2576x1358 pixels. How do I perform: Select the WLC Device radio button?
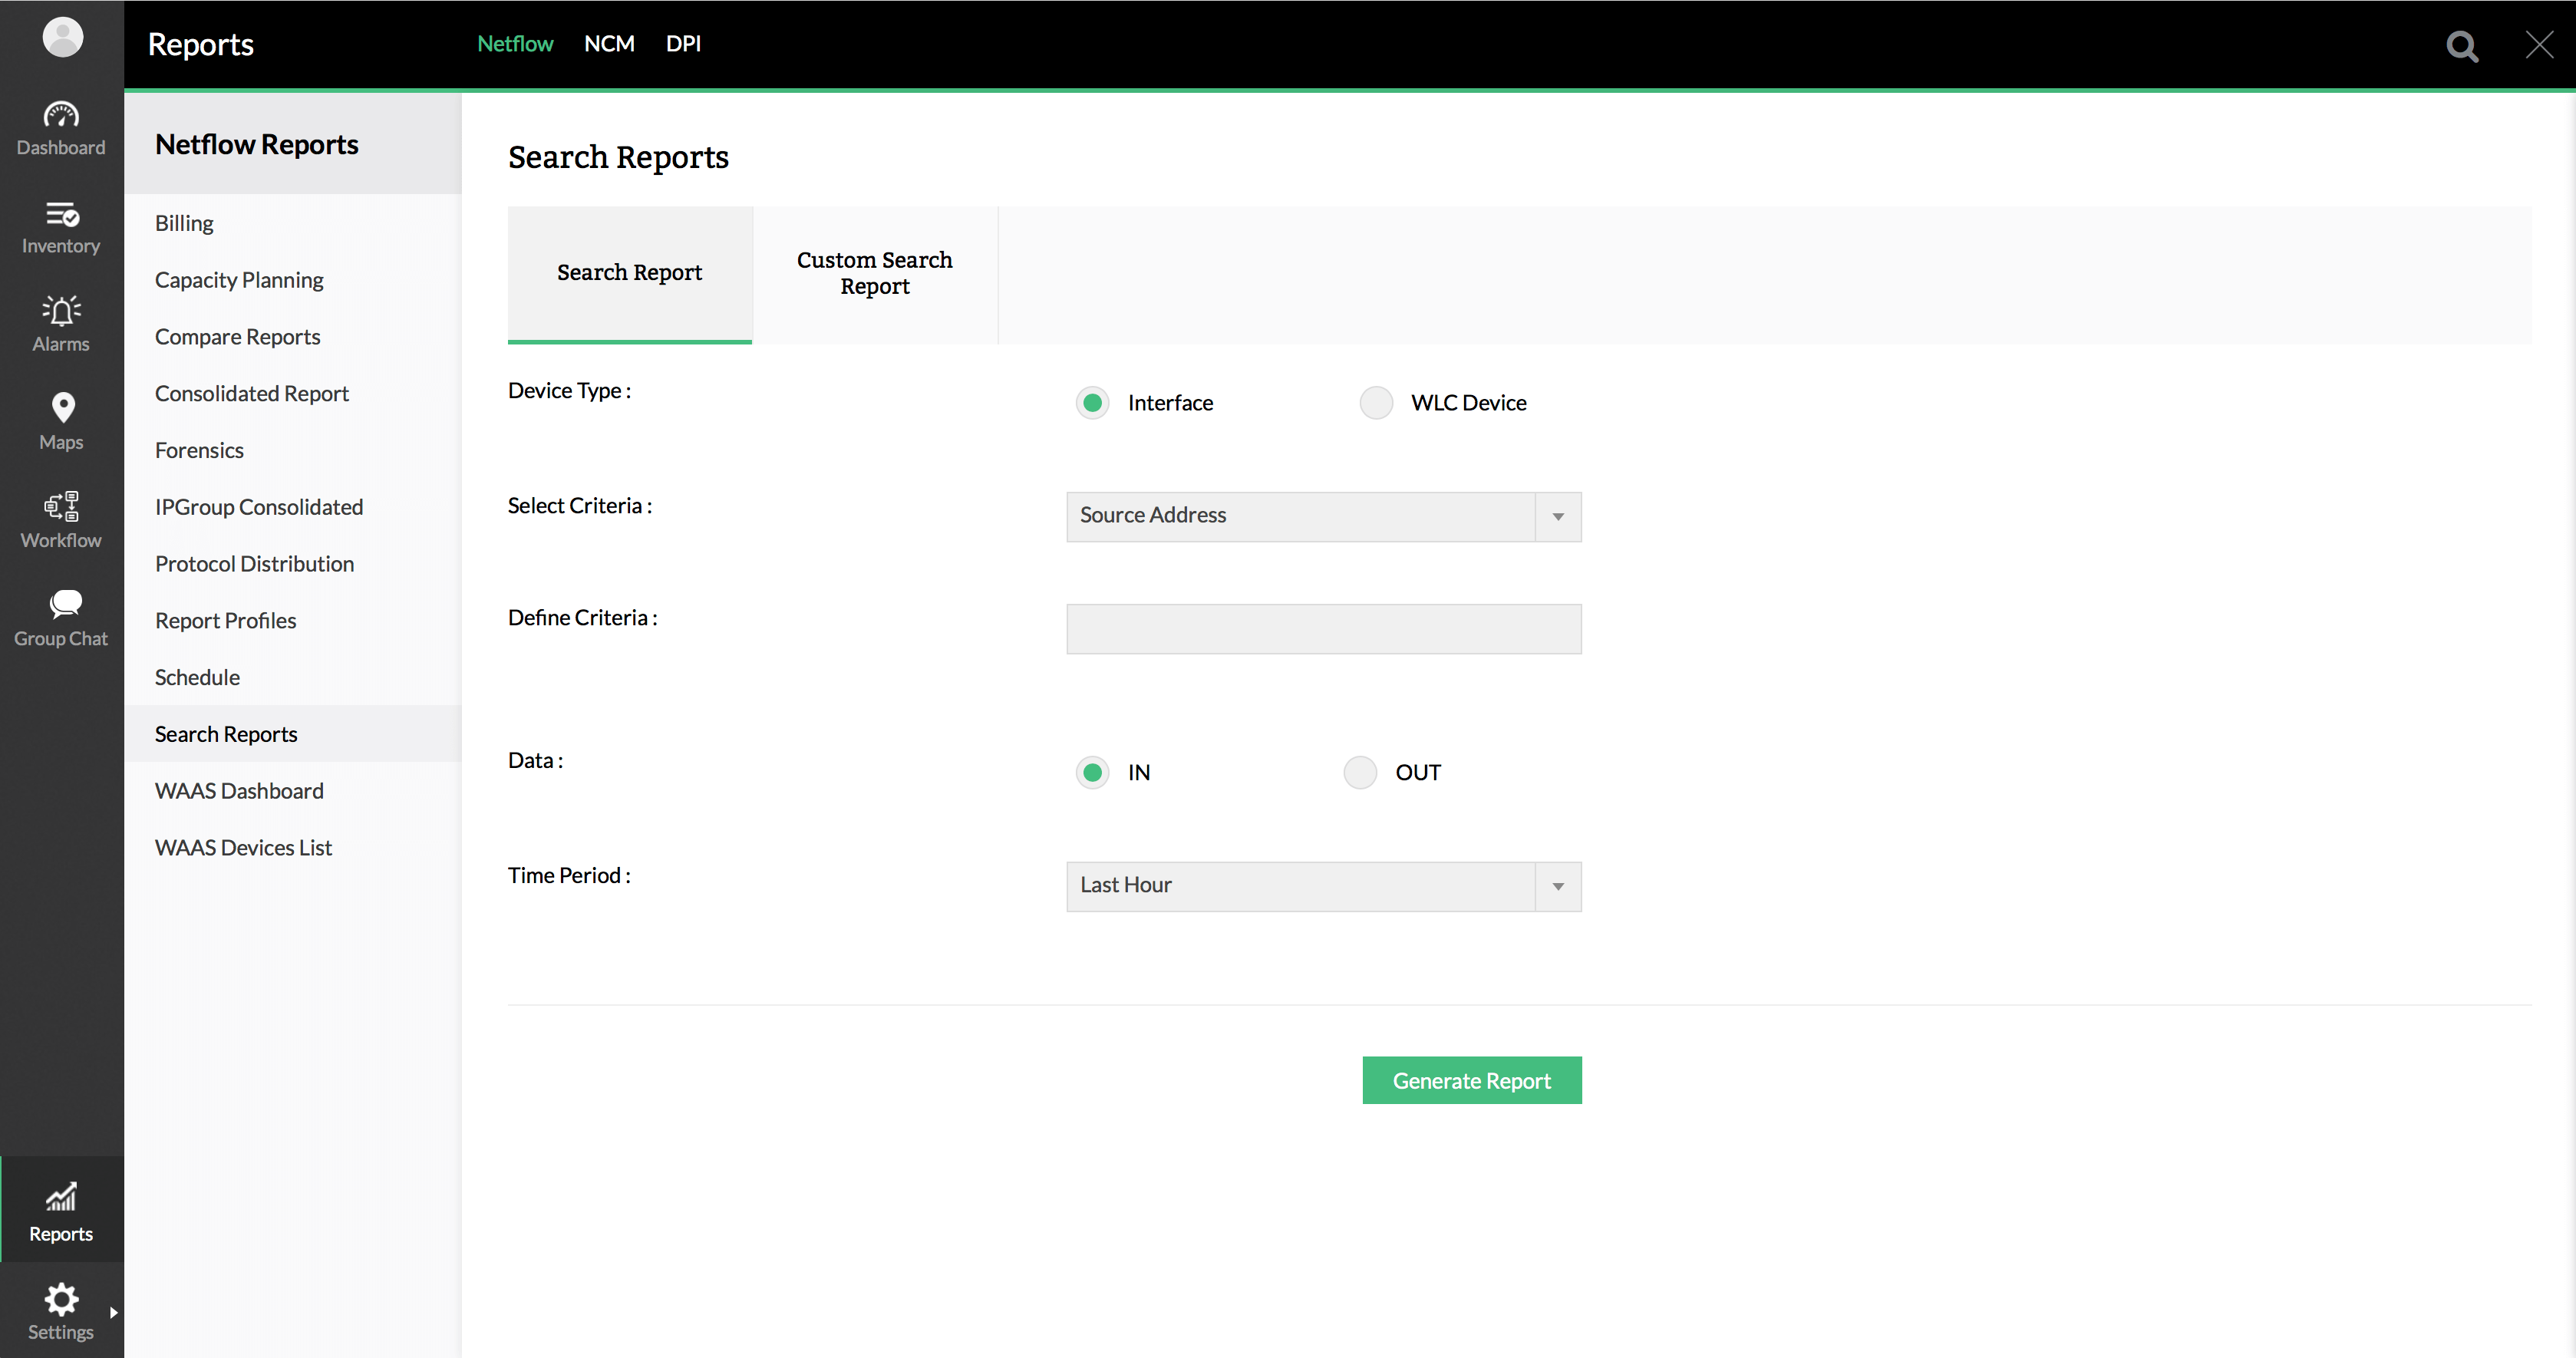point(1376,403)
